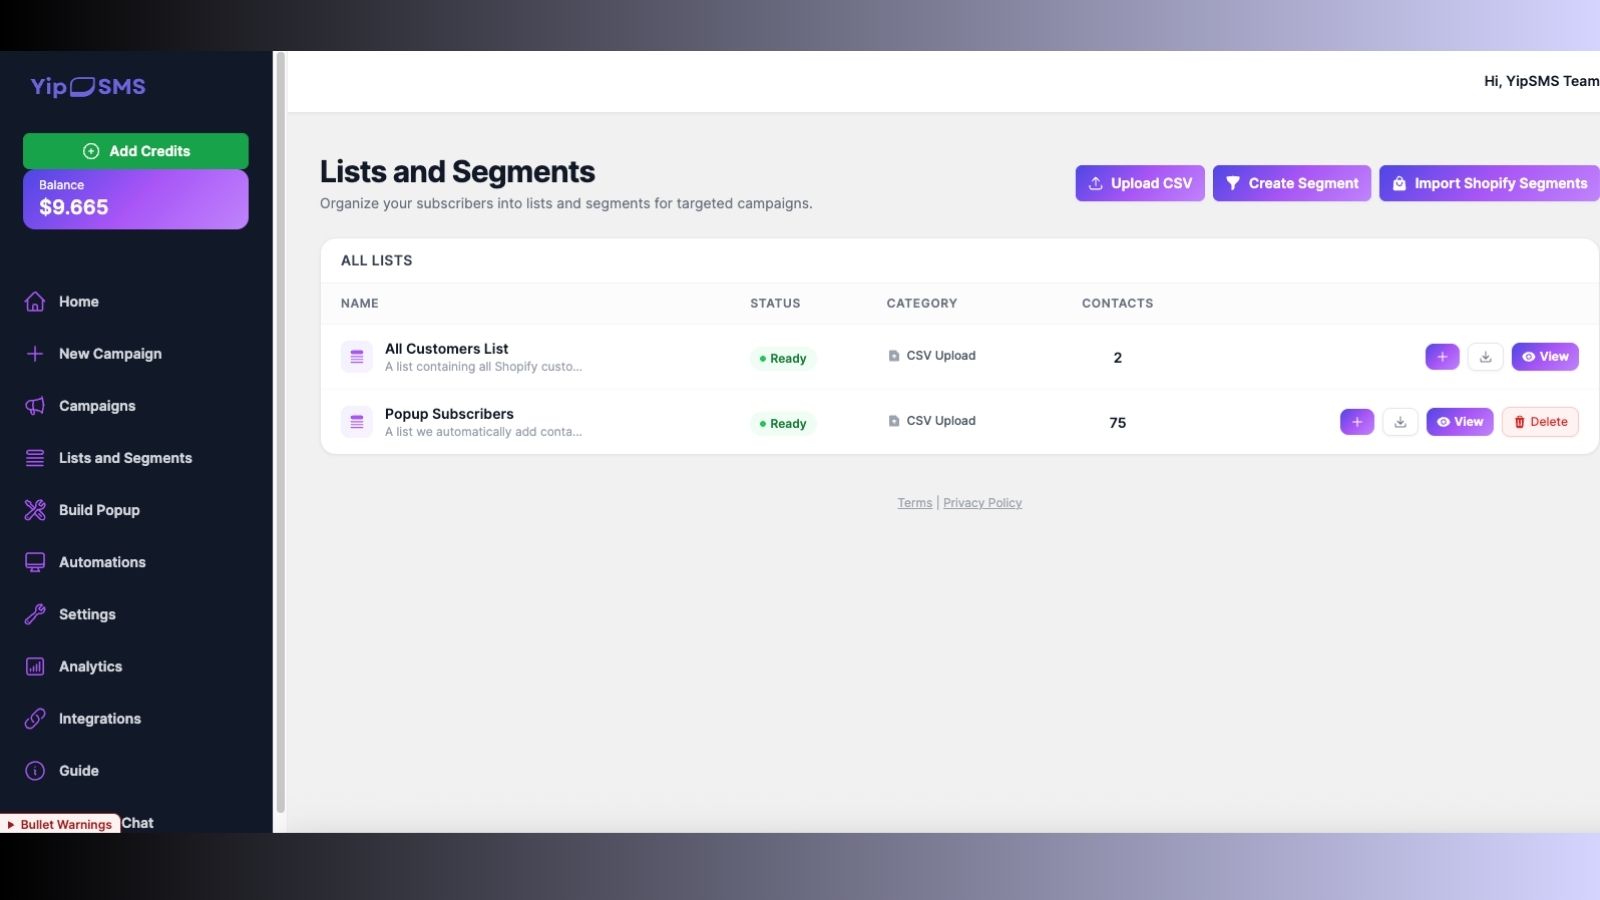Screen dimensions: 1600x900
Task: Click the CATEGORY column header
Action: pos(922,303)
